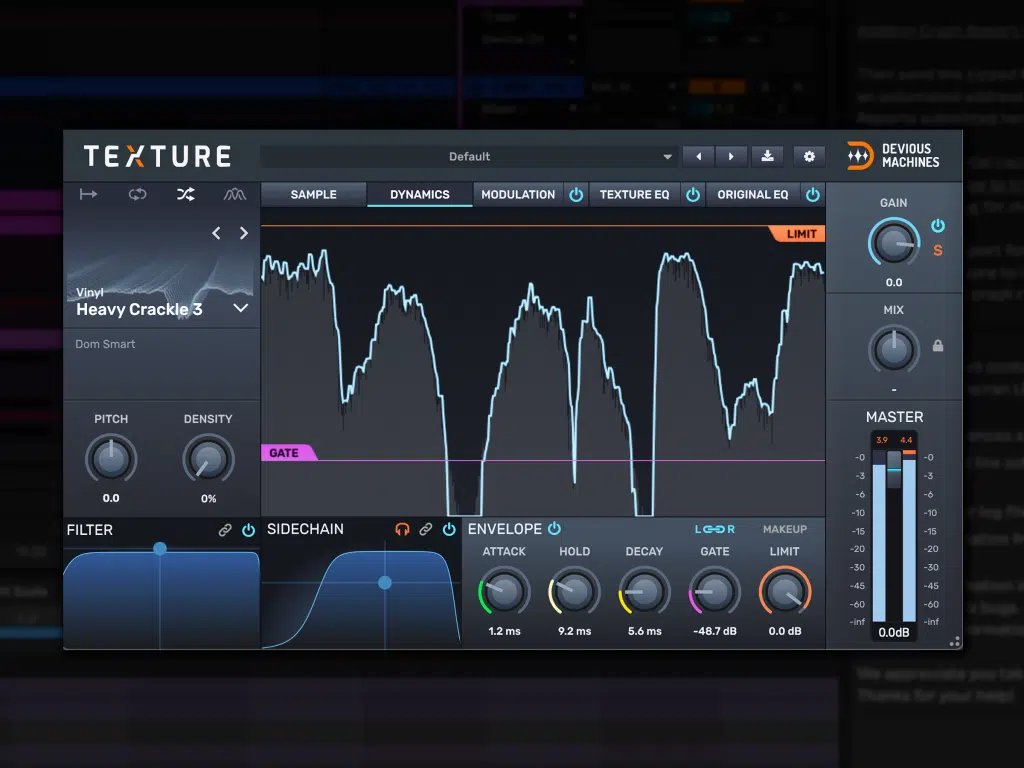This screenshot has width=1024, height=768.
Task: Expand the Heavy Crackle 3 sample chevron
Action: click(x=241, y=308)
